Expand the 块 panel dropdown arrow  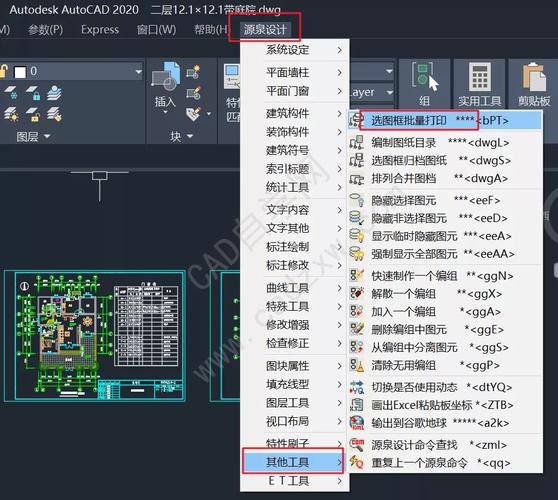pos(190,136)
